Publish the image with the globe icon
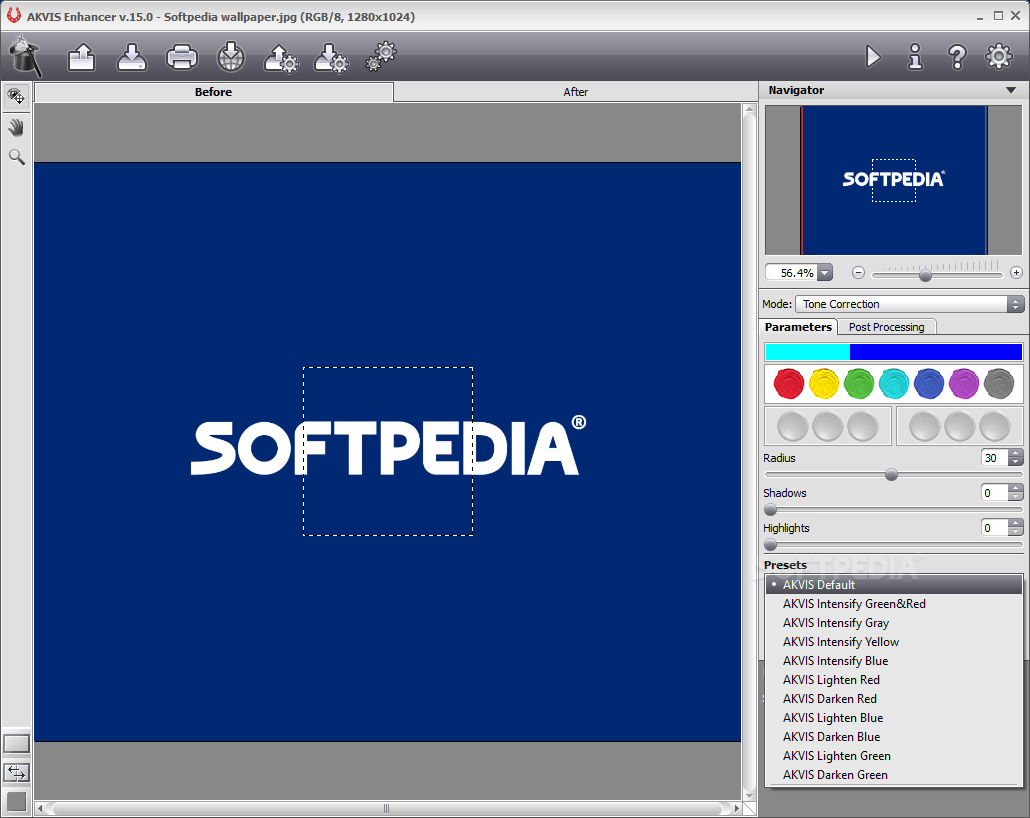 click(x=231, y=57)
